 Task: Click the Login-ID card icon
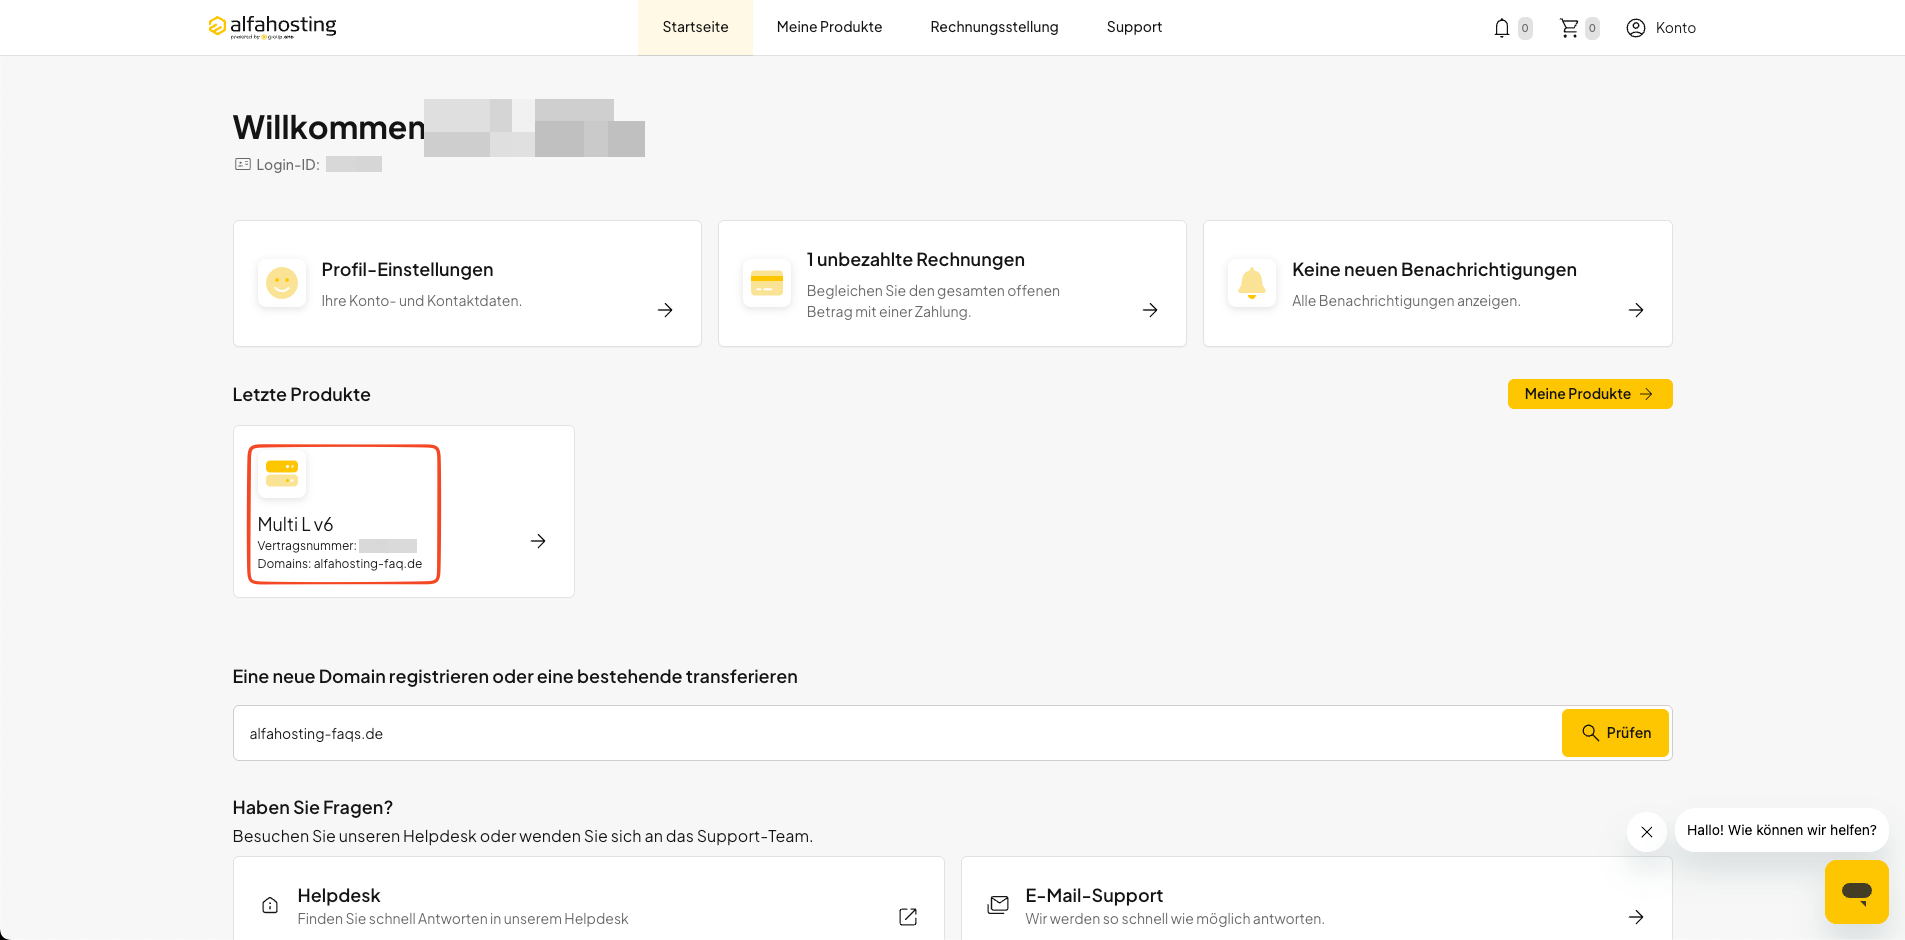pos(243,164)
